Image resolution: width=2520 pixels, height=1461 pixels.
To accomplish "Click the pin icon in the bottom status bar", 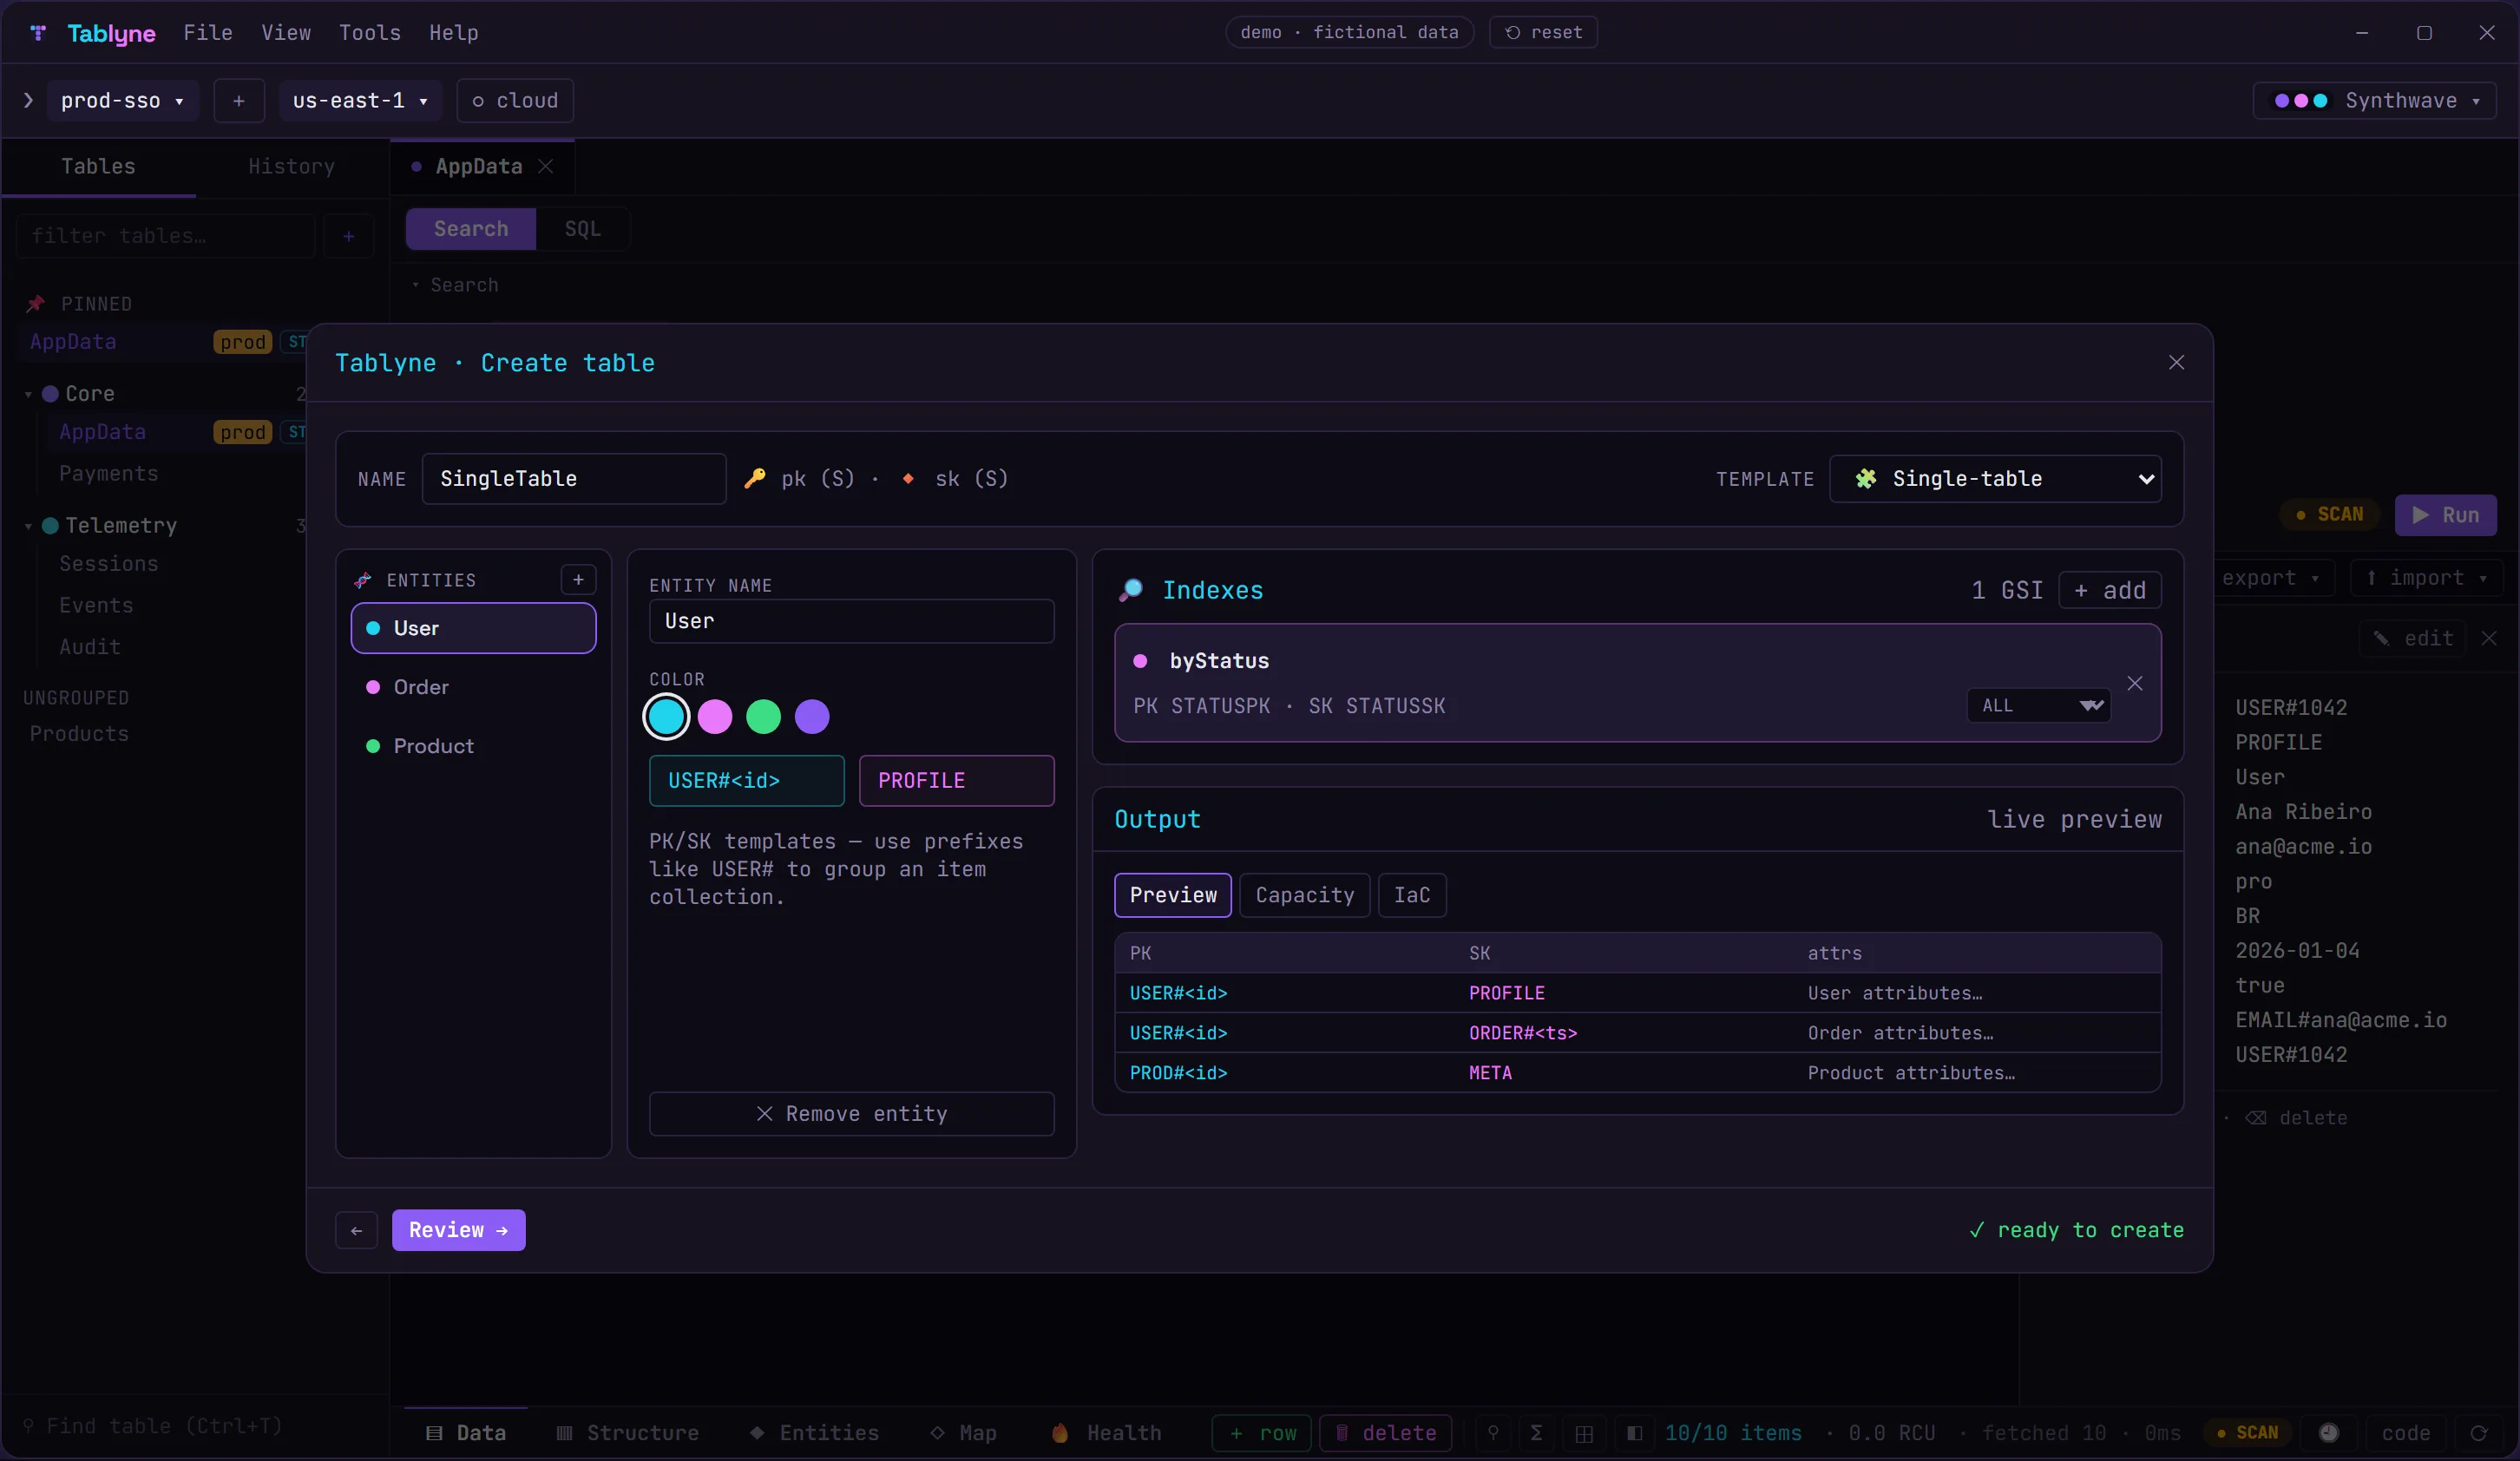I will [1493, 1432].
